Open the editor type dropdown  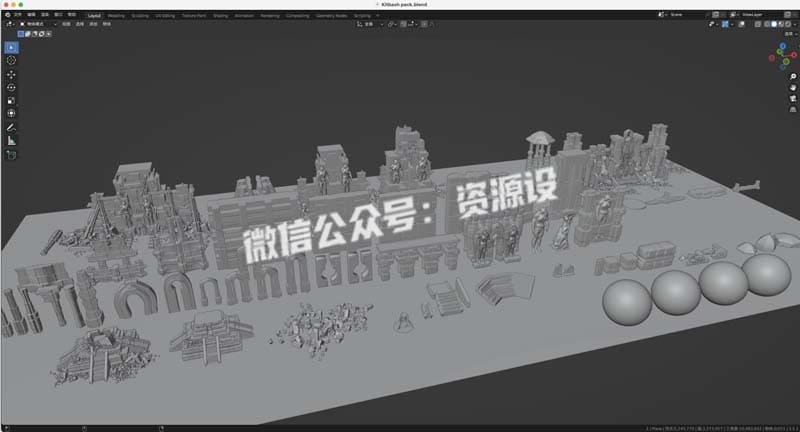(10, 24)
